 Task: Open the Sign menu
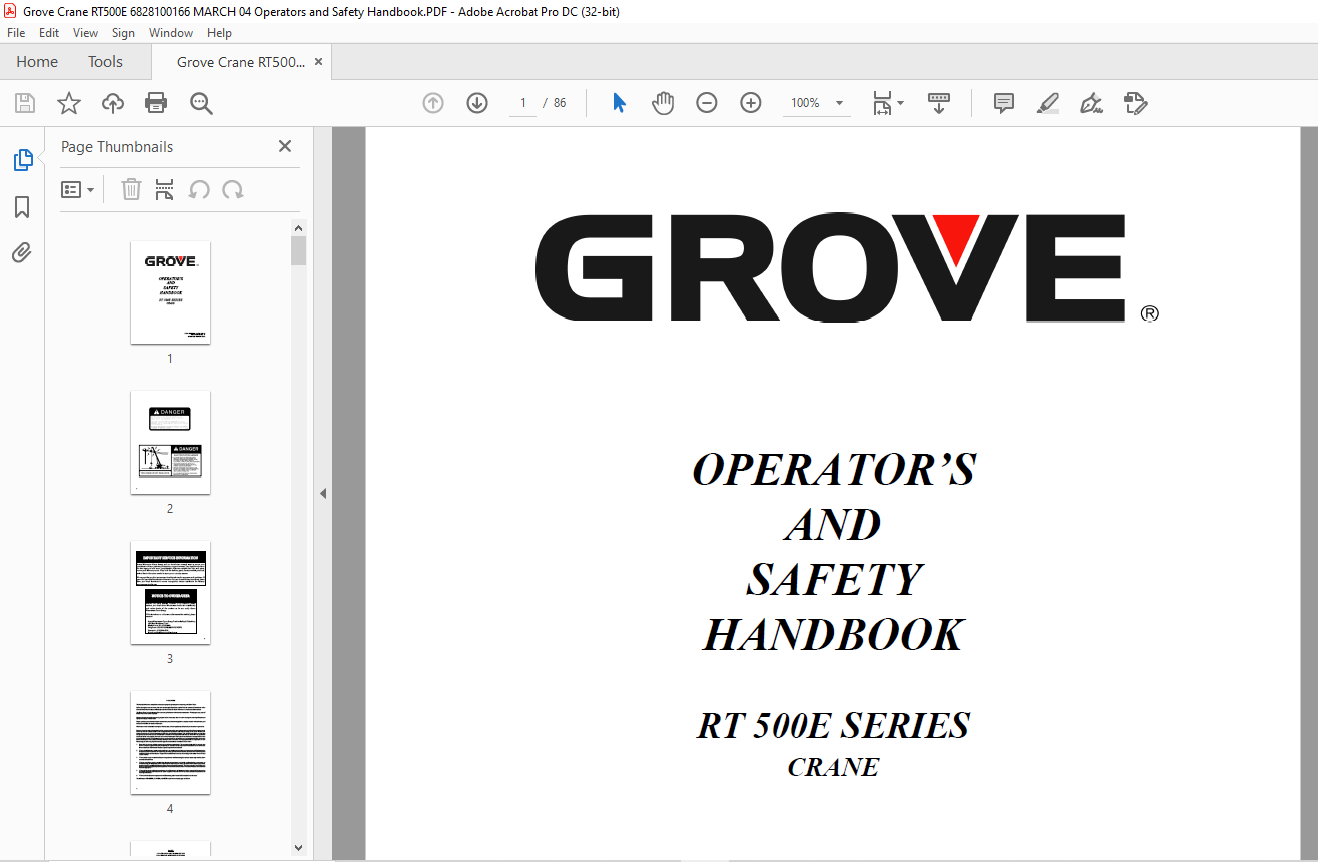123,33
